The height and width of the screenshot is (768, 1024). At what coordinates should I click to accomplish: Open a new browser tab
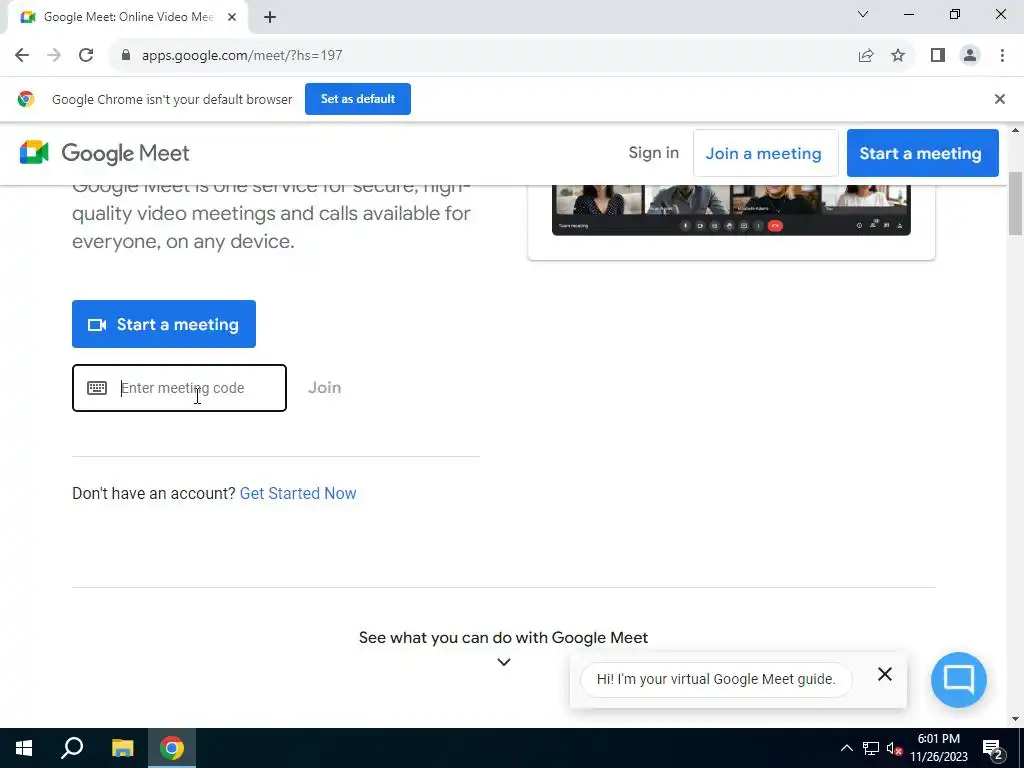click(x=270, y=18)
